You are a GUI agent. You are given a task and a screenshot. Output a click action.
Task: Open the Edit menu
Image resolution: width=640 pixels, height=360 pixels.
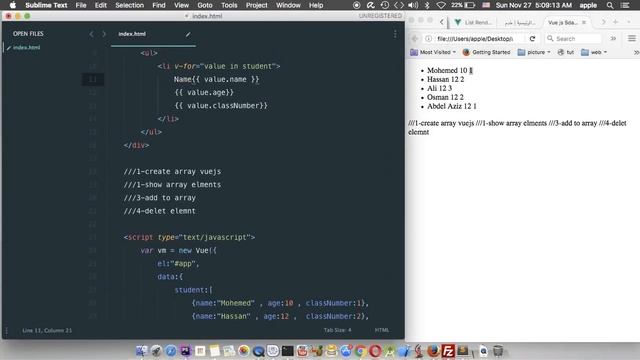[100, 5]
